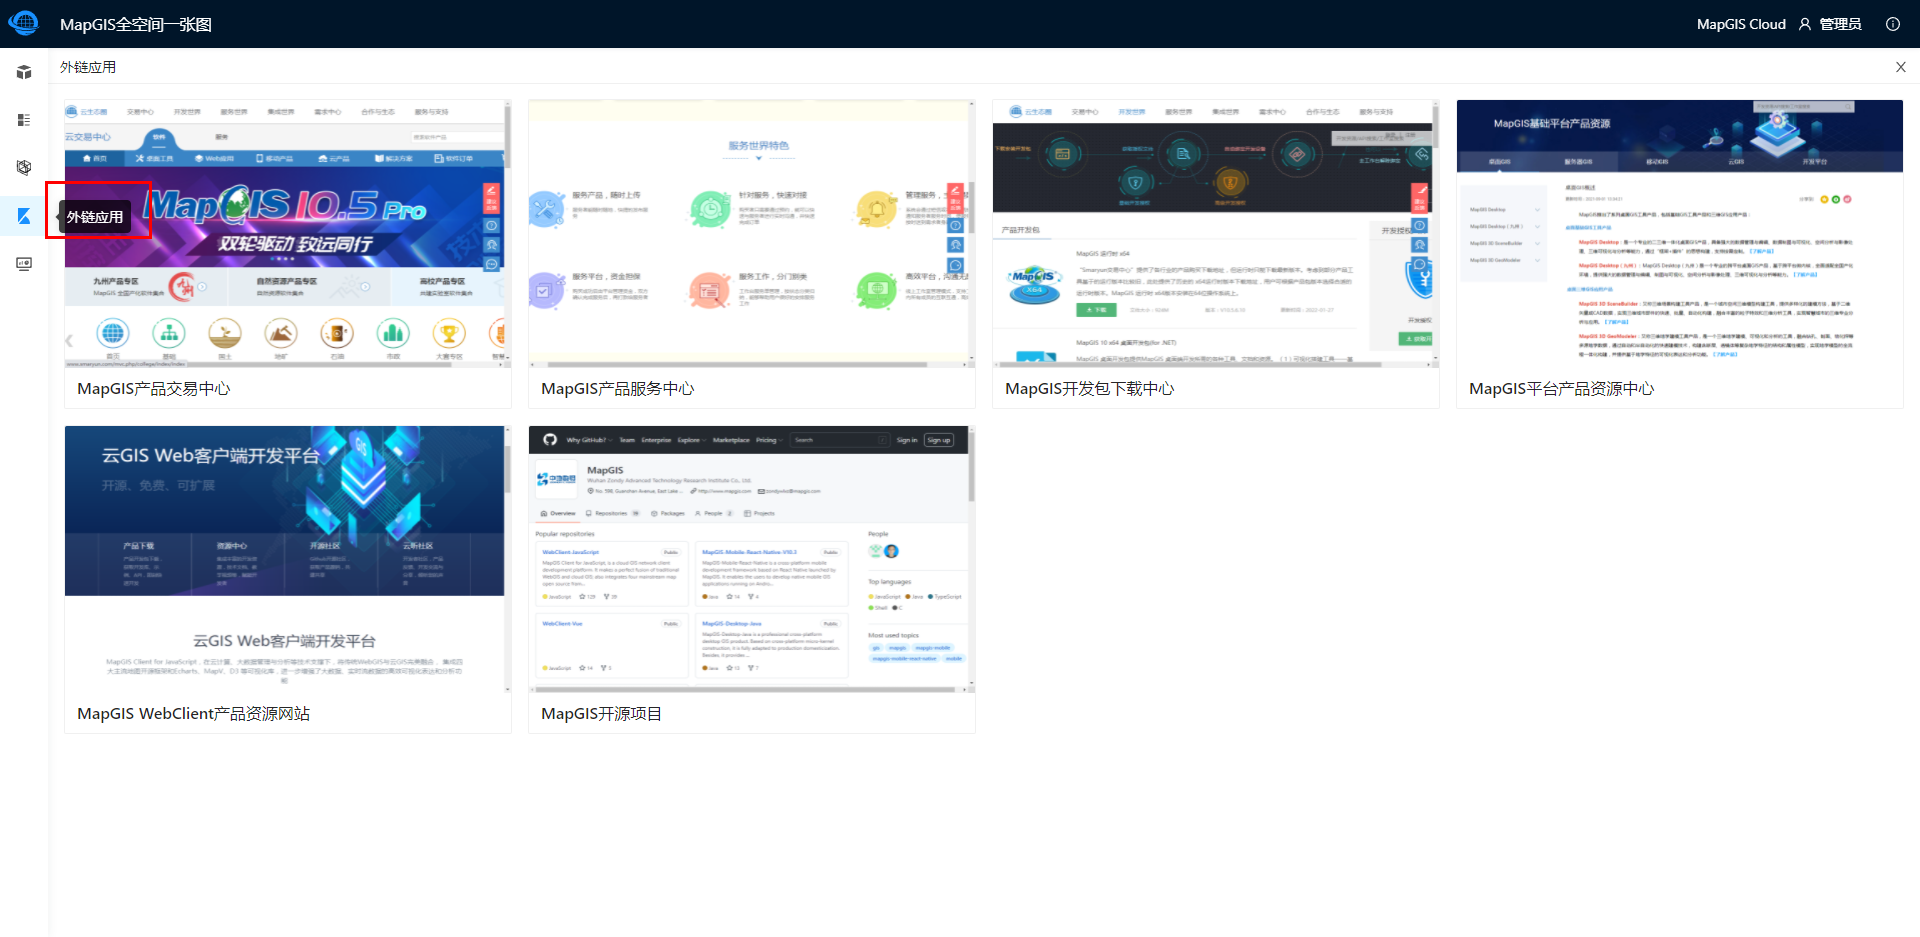
Task: Click Marketplace in GitHub preview navigation
Action: pyautogui.click(x=731, y=440)
